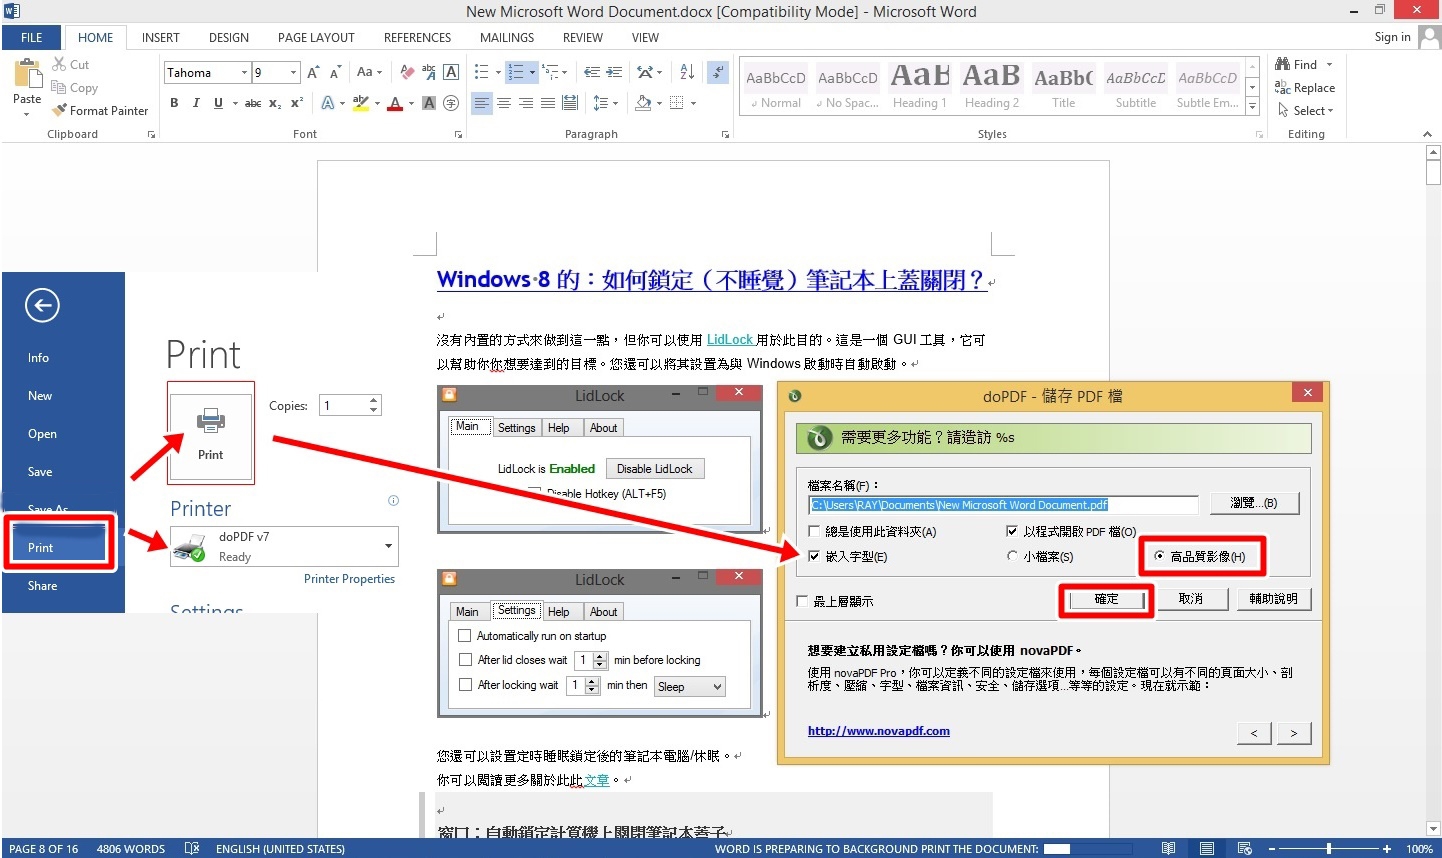Expand the Styles gallery more arrow
The height and width of the screenshot is (858, 1442).
click(1252, 104)
